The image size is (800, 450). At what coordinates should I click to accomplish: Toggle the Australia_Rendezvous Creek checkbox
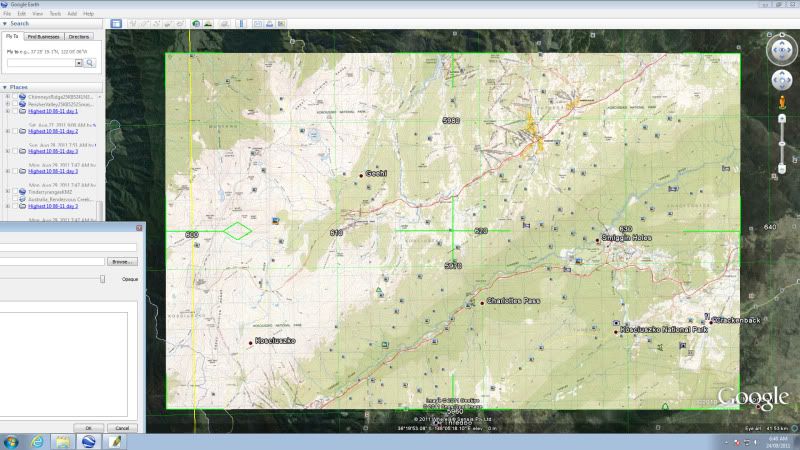[x=15, y=199]
